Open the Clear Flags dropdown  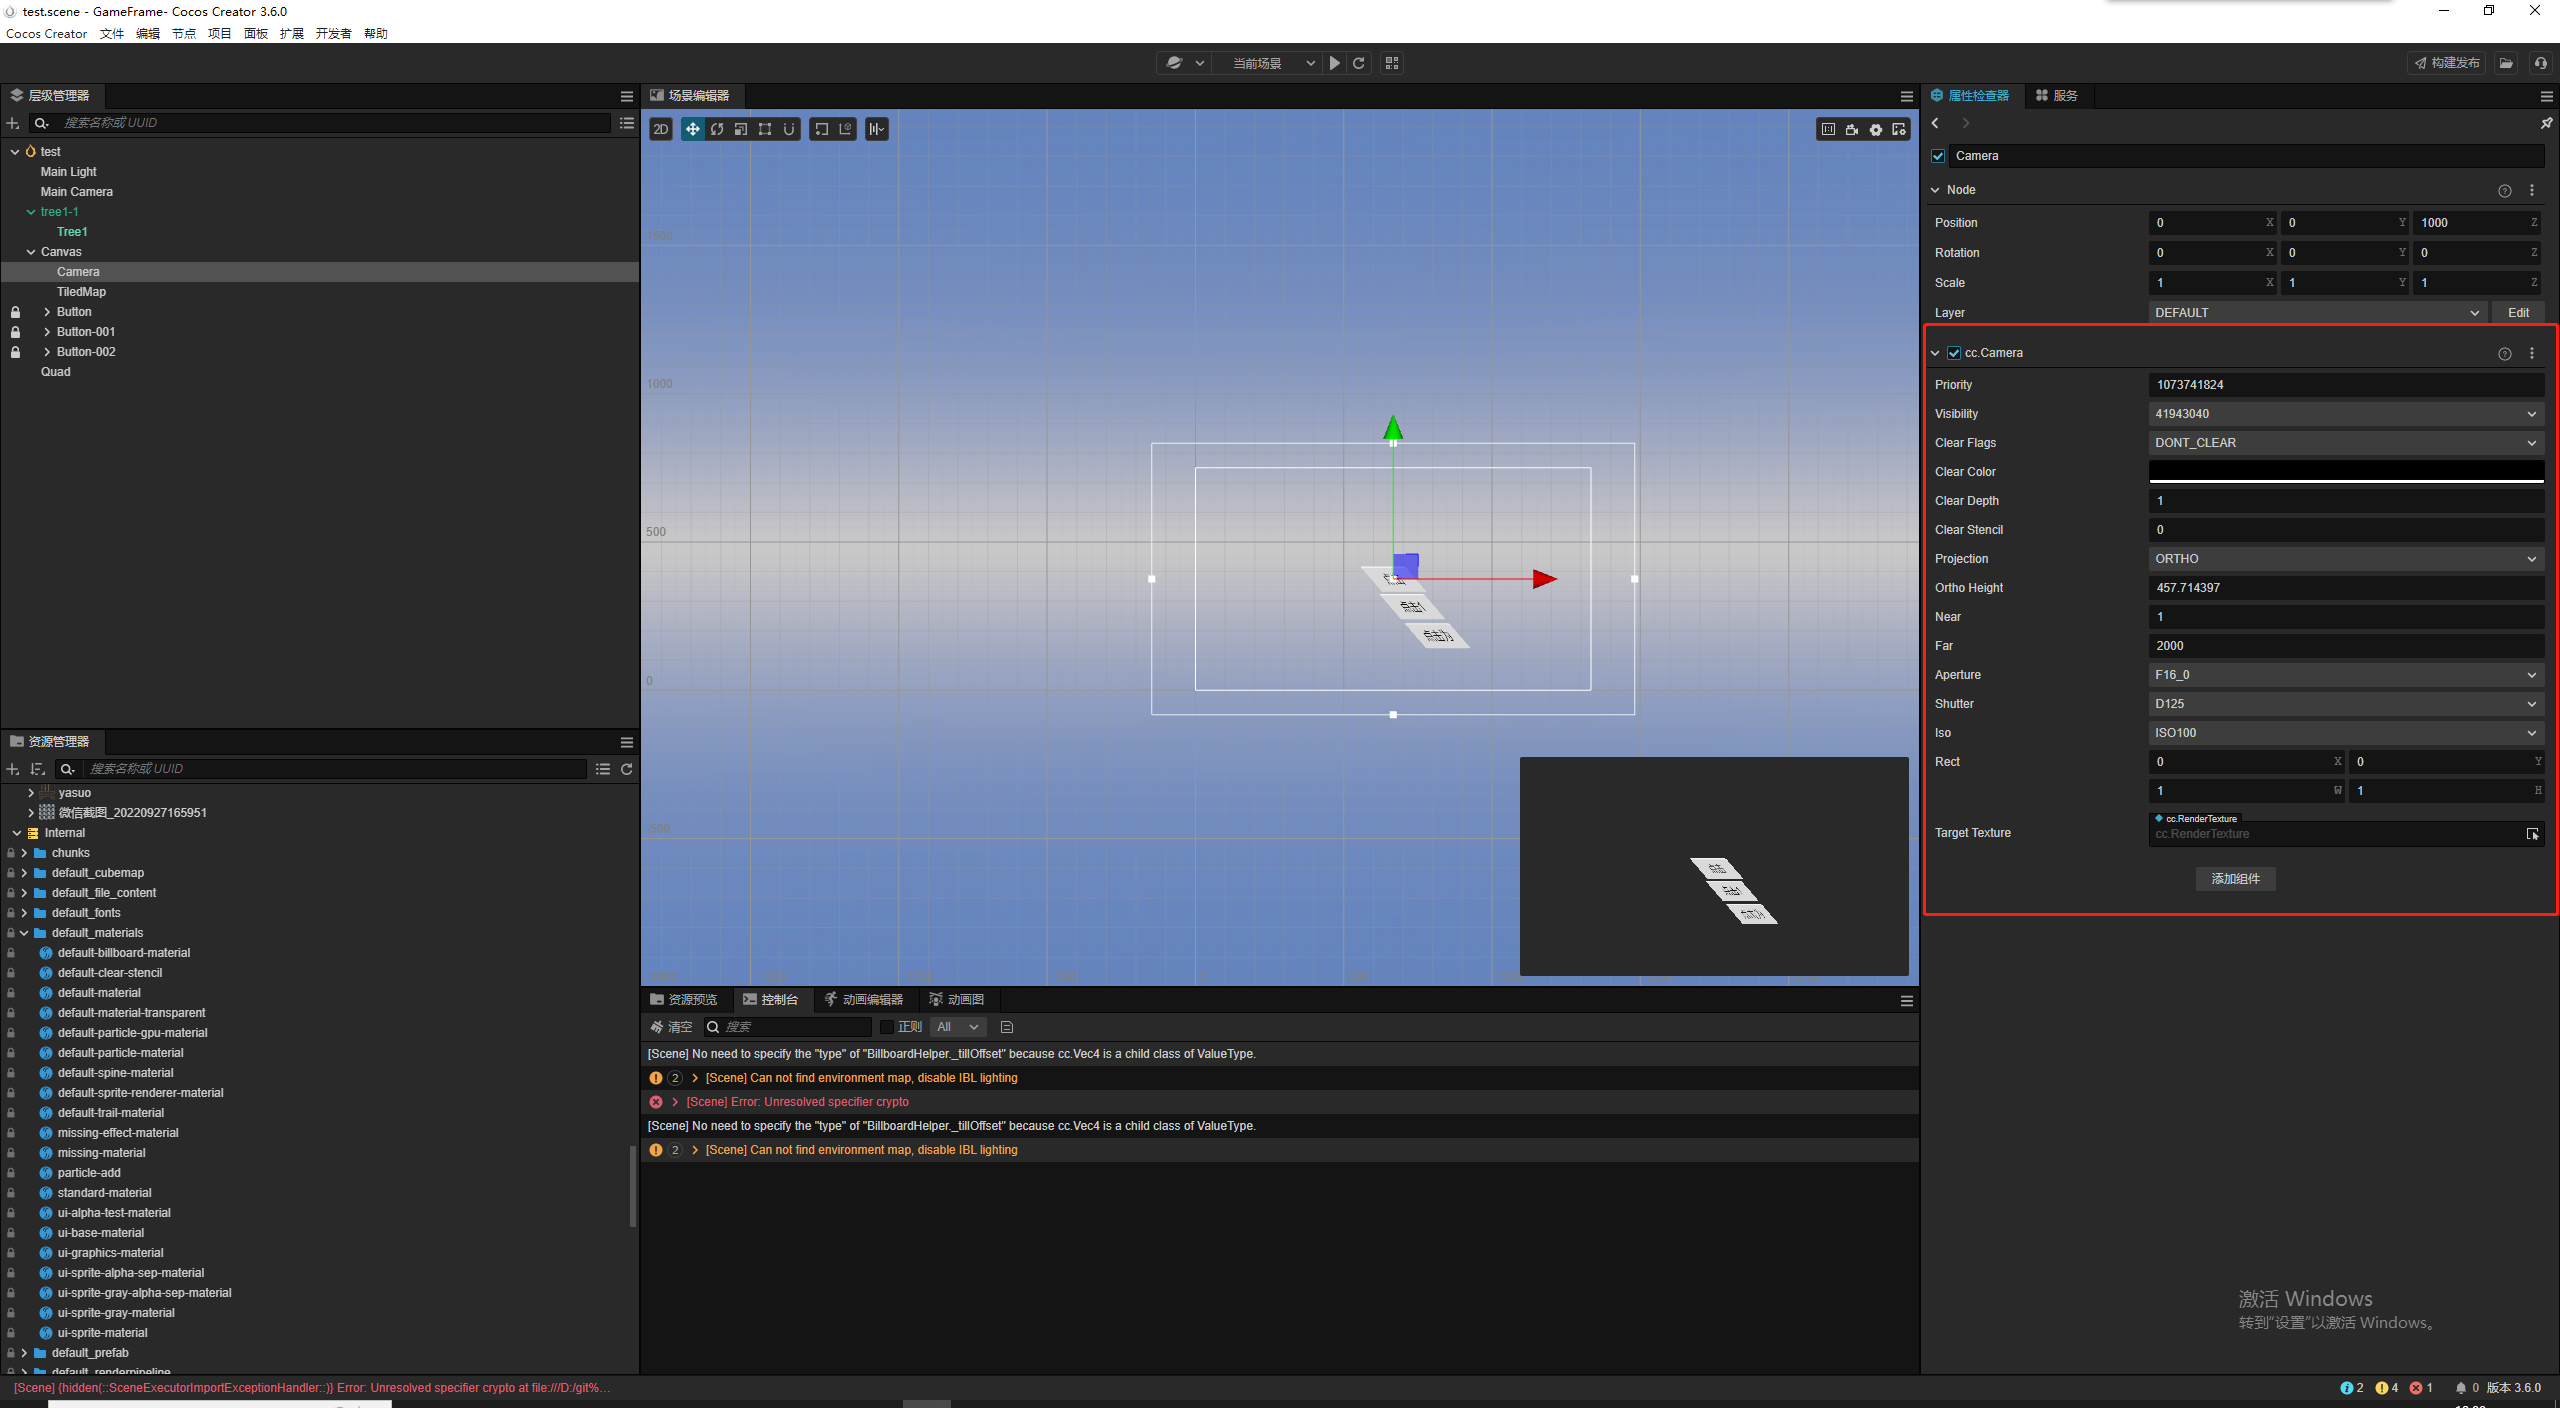tap(2345, 443)
